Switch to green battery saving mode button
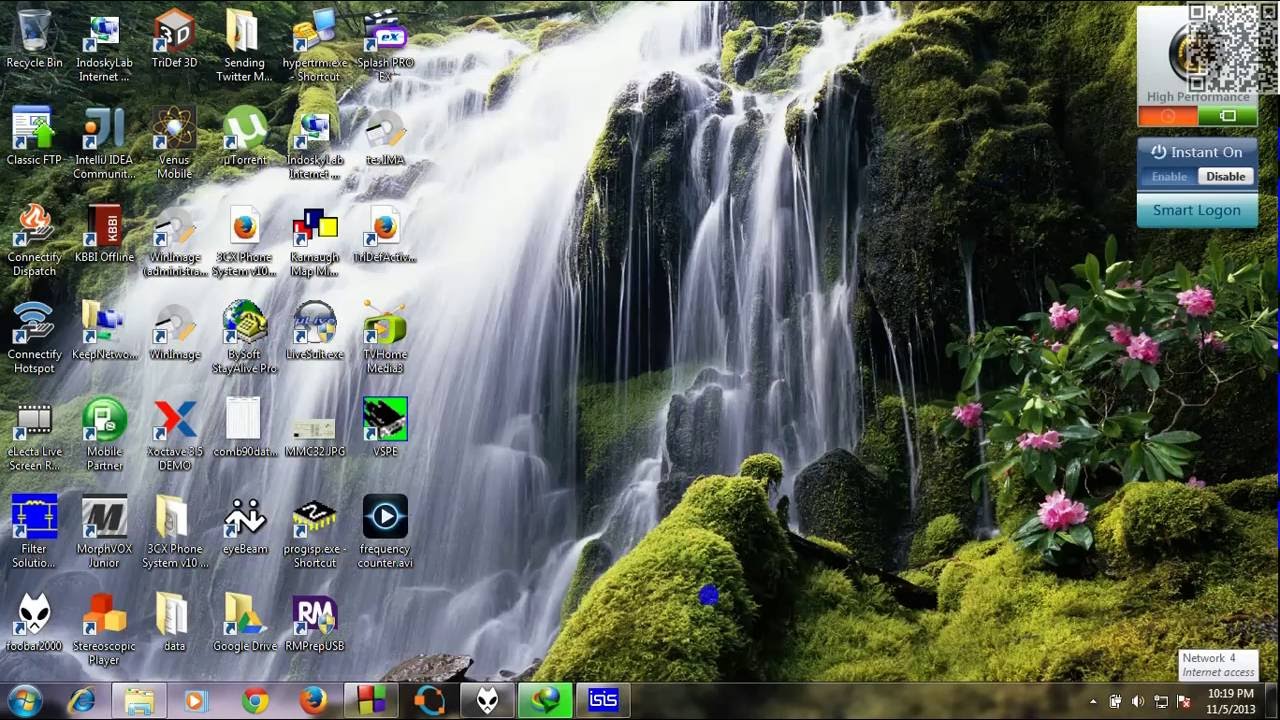The height and width of the screenshot is (720, 1280). (1227, 116)
